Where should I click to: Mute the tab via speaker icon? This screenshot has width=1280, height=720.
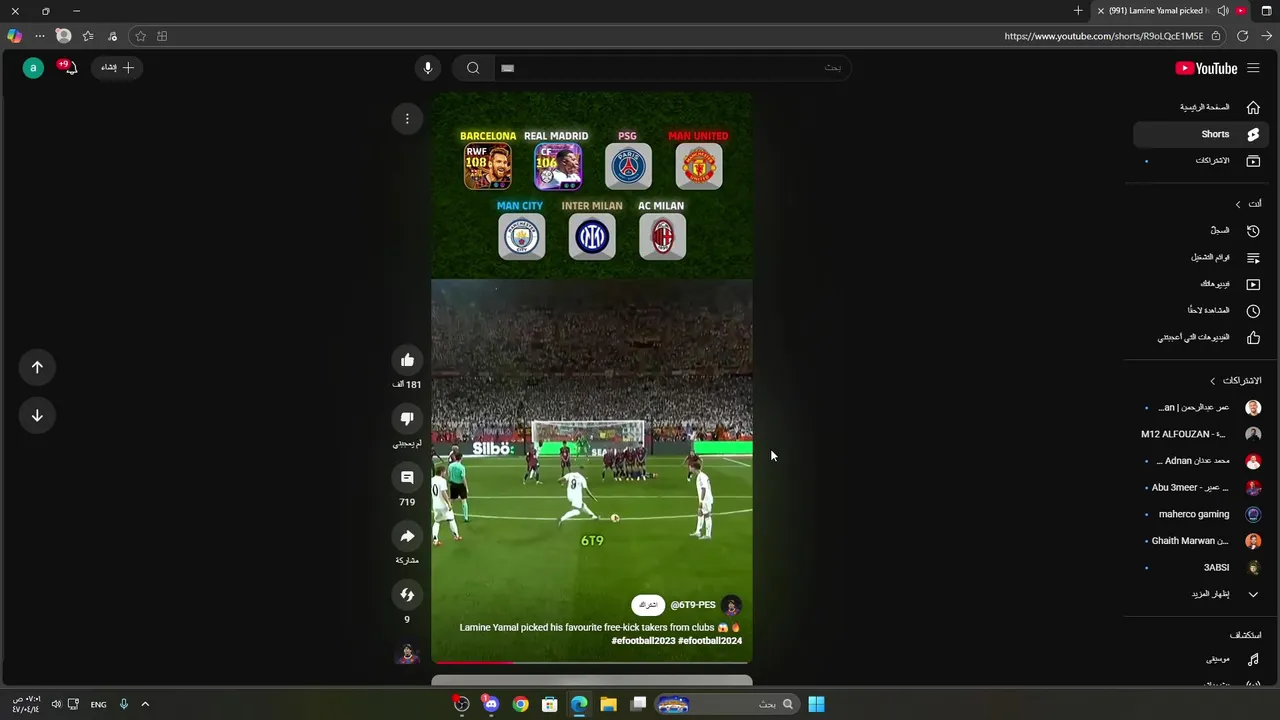(x=1223, y=11)
